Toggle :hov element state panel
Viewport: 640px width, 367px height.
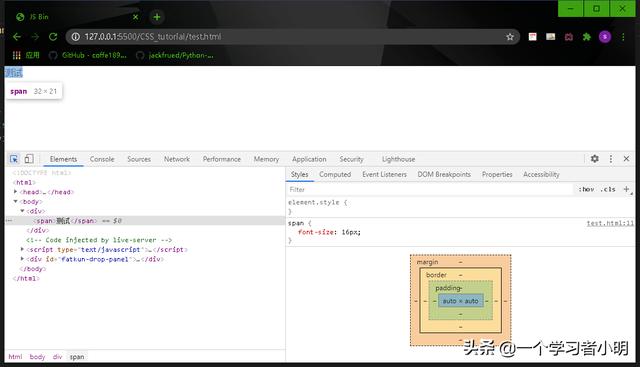pos(586,189)
